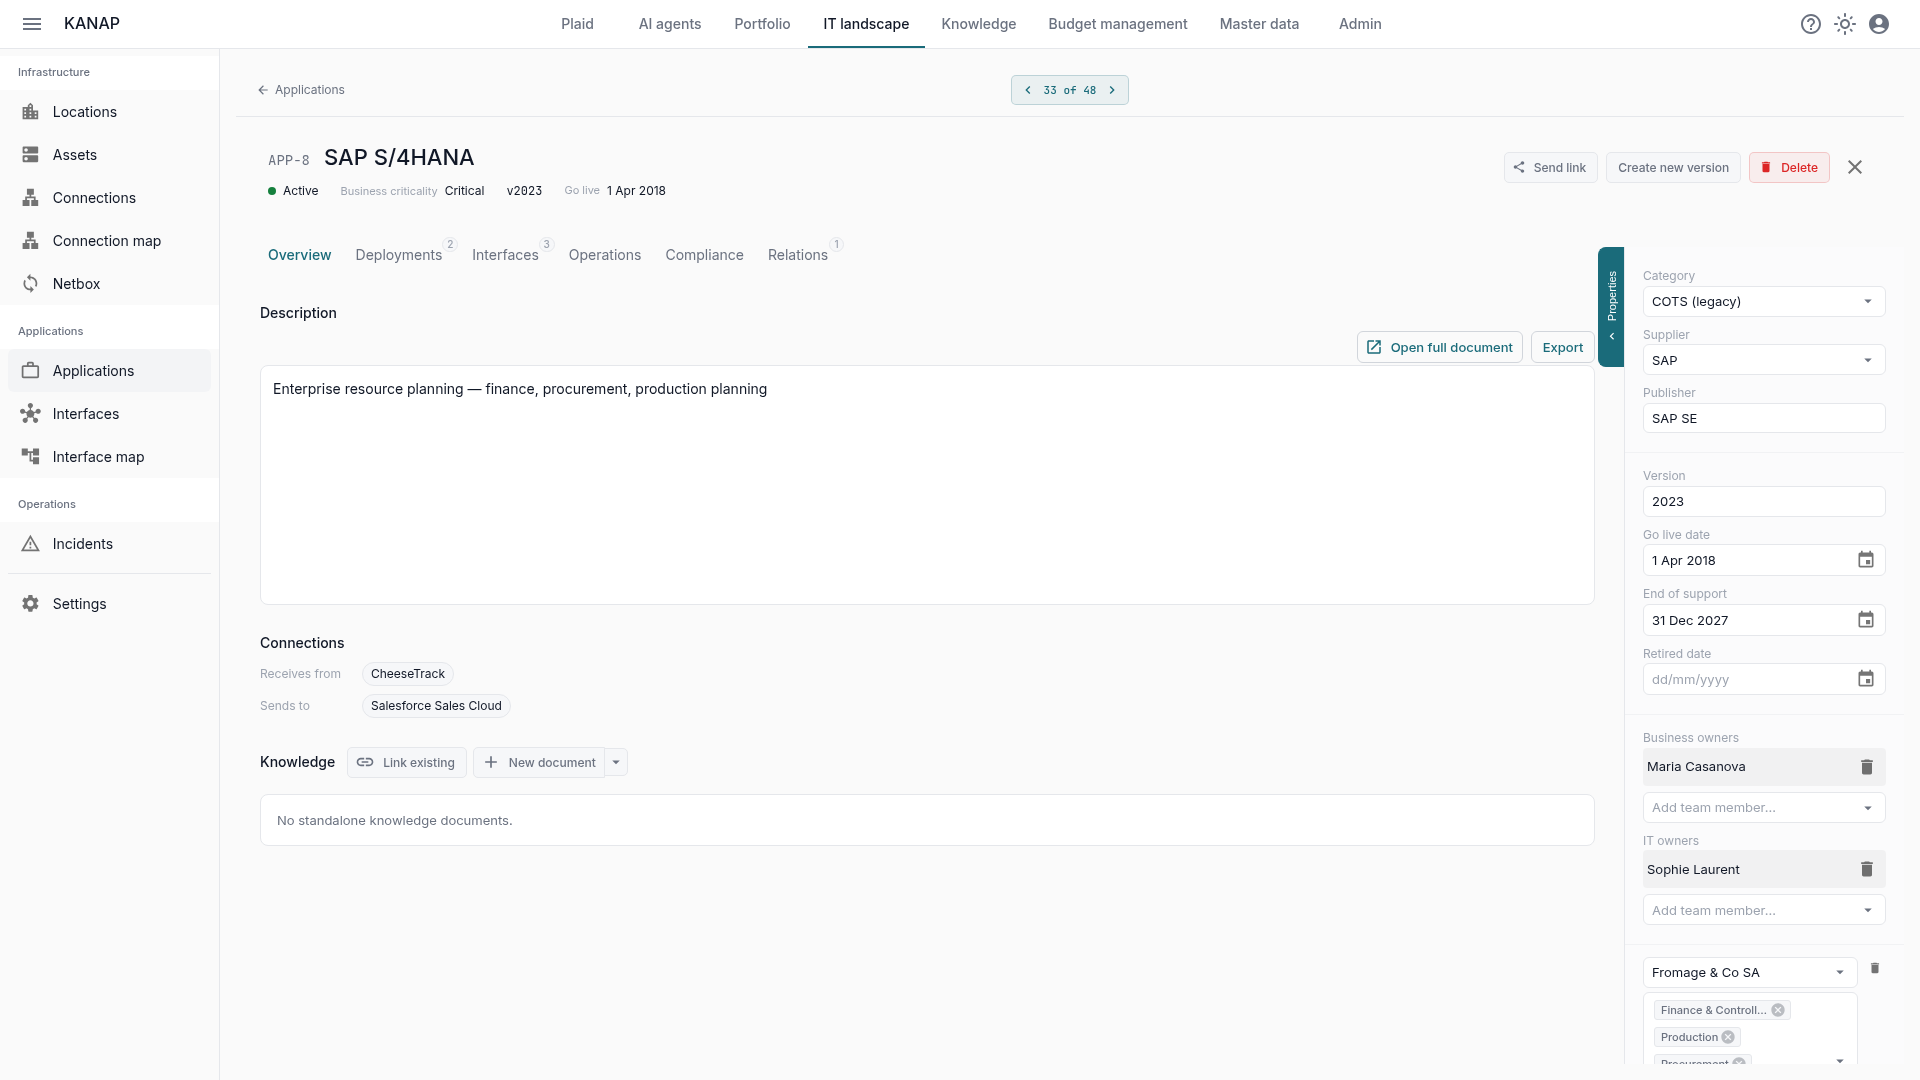This screenshot has width=1920, height=1080.
Task: Switch to the Interfaces tab
Action: point(505,255)
